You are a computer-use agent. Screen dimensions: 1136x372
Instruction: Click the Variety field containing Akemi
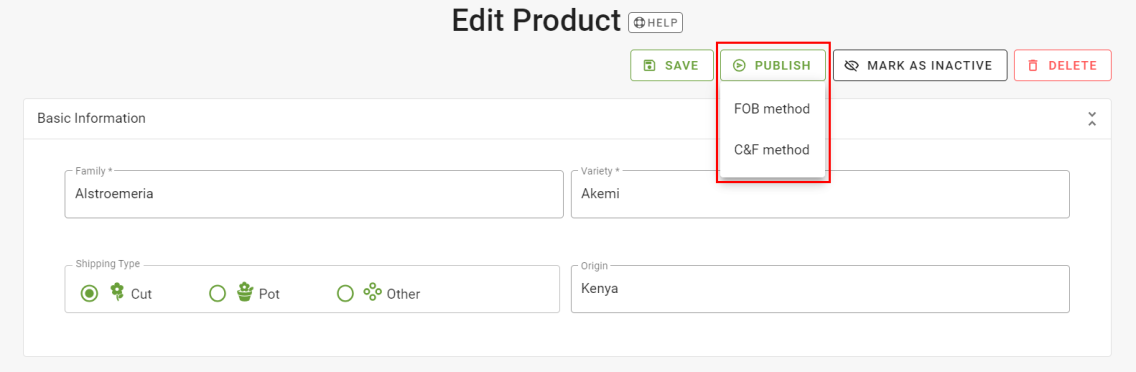click(x=820, y=194)
